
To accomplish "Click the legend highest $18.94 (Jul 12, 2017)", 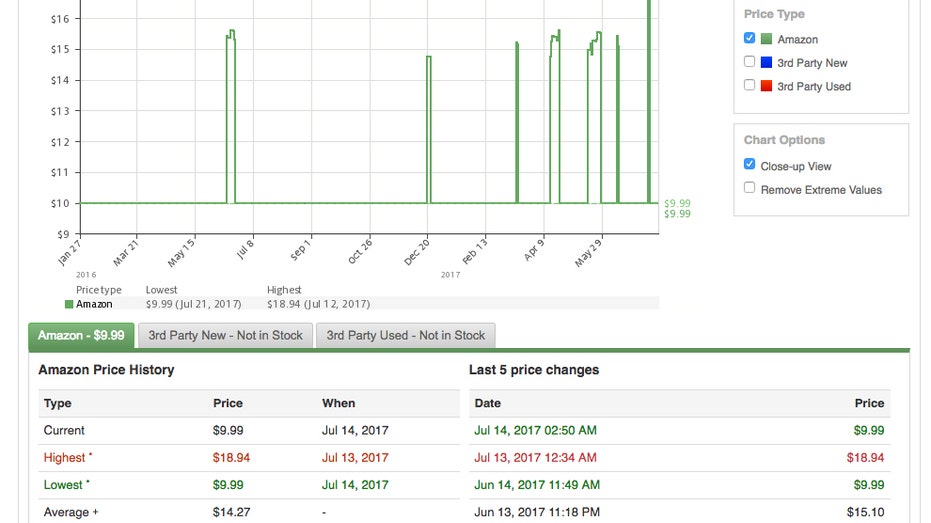I will tap(318, 304).
